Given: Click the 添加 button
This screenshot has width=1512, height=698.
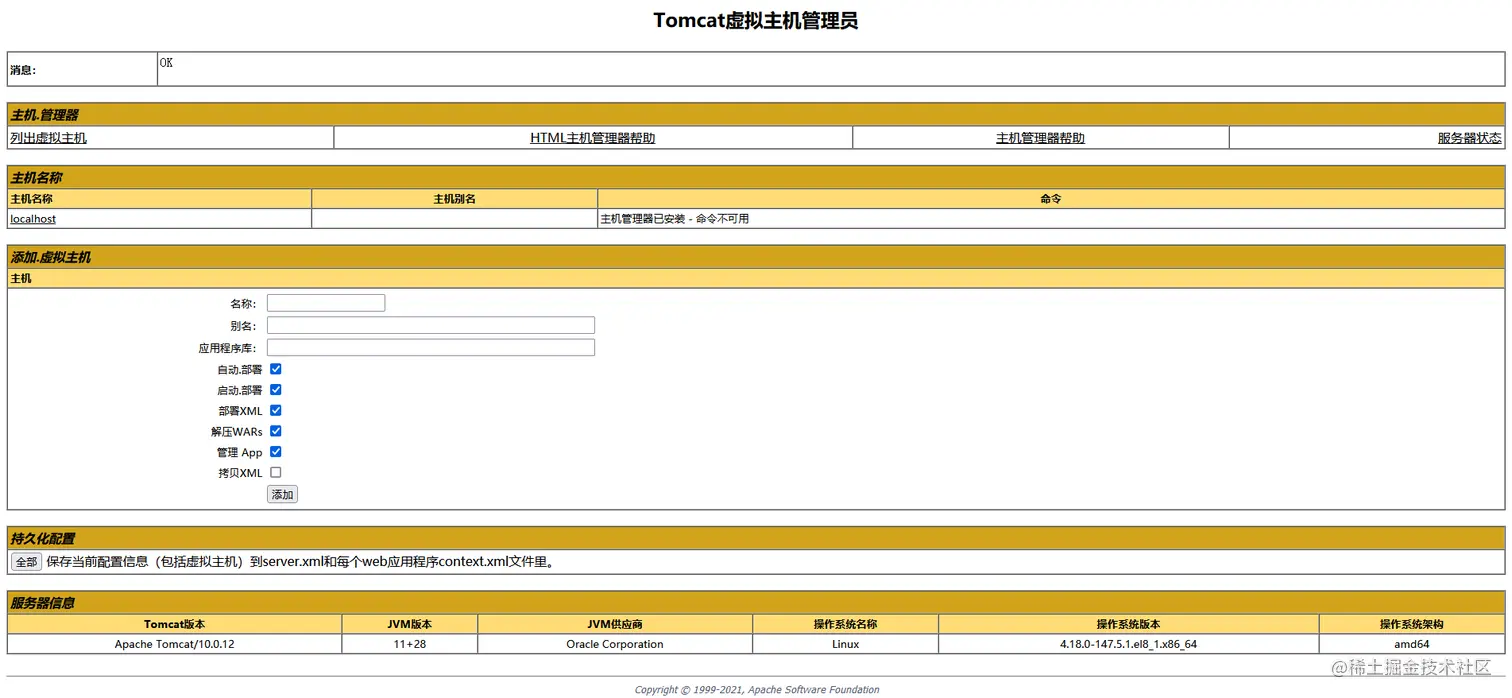Looking at the screenshot, I should (x=282, y=494).
